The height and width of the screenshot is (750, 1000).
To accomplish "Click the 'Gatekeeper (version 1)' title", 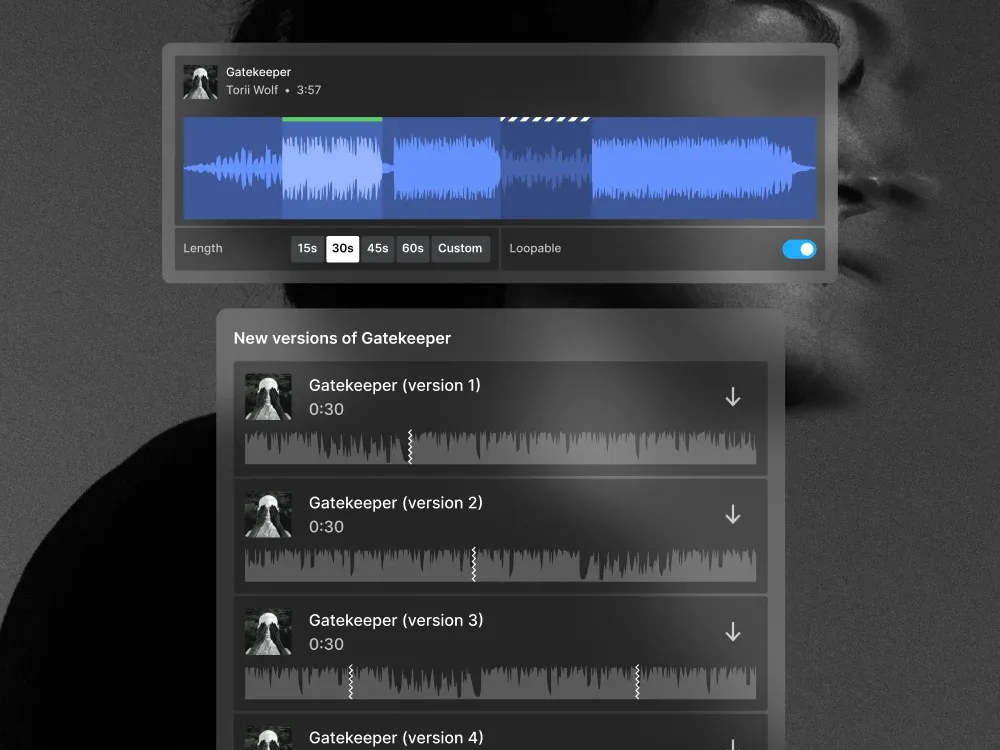I will coord(395,385).
